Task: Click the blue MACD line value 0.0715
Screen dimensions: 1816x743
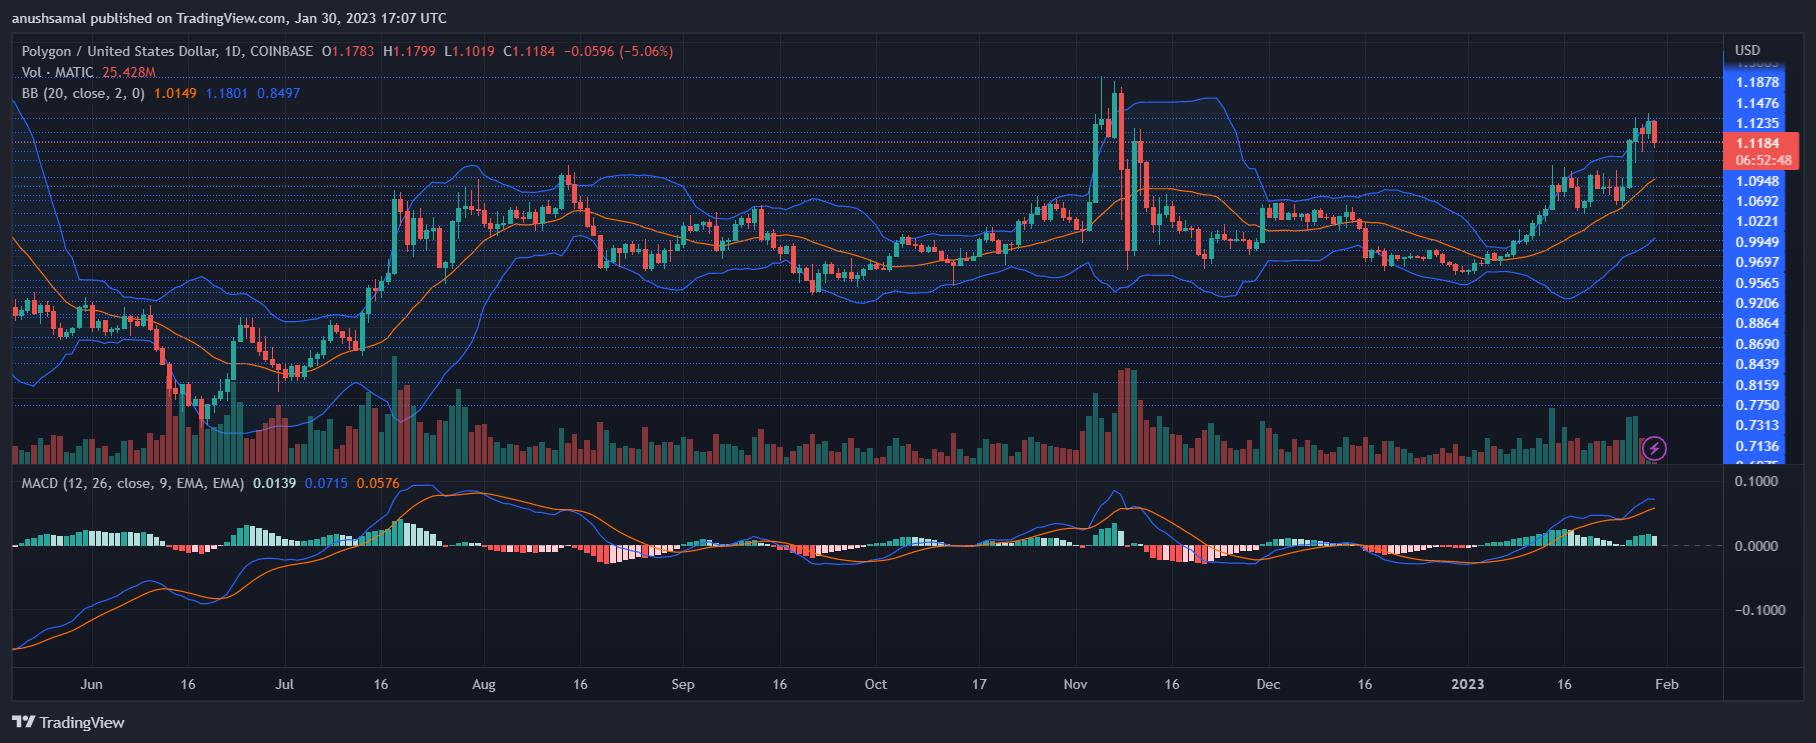Action: point(326,483)
